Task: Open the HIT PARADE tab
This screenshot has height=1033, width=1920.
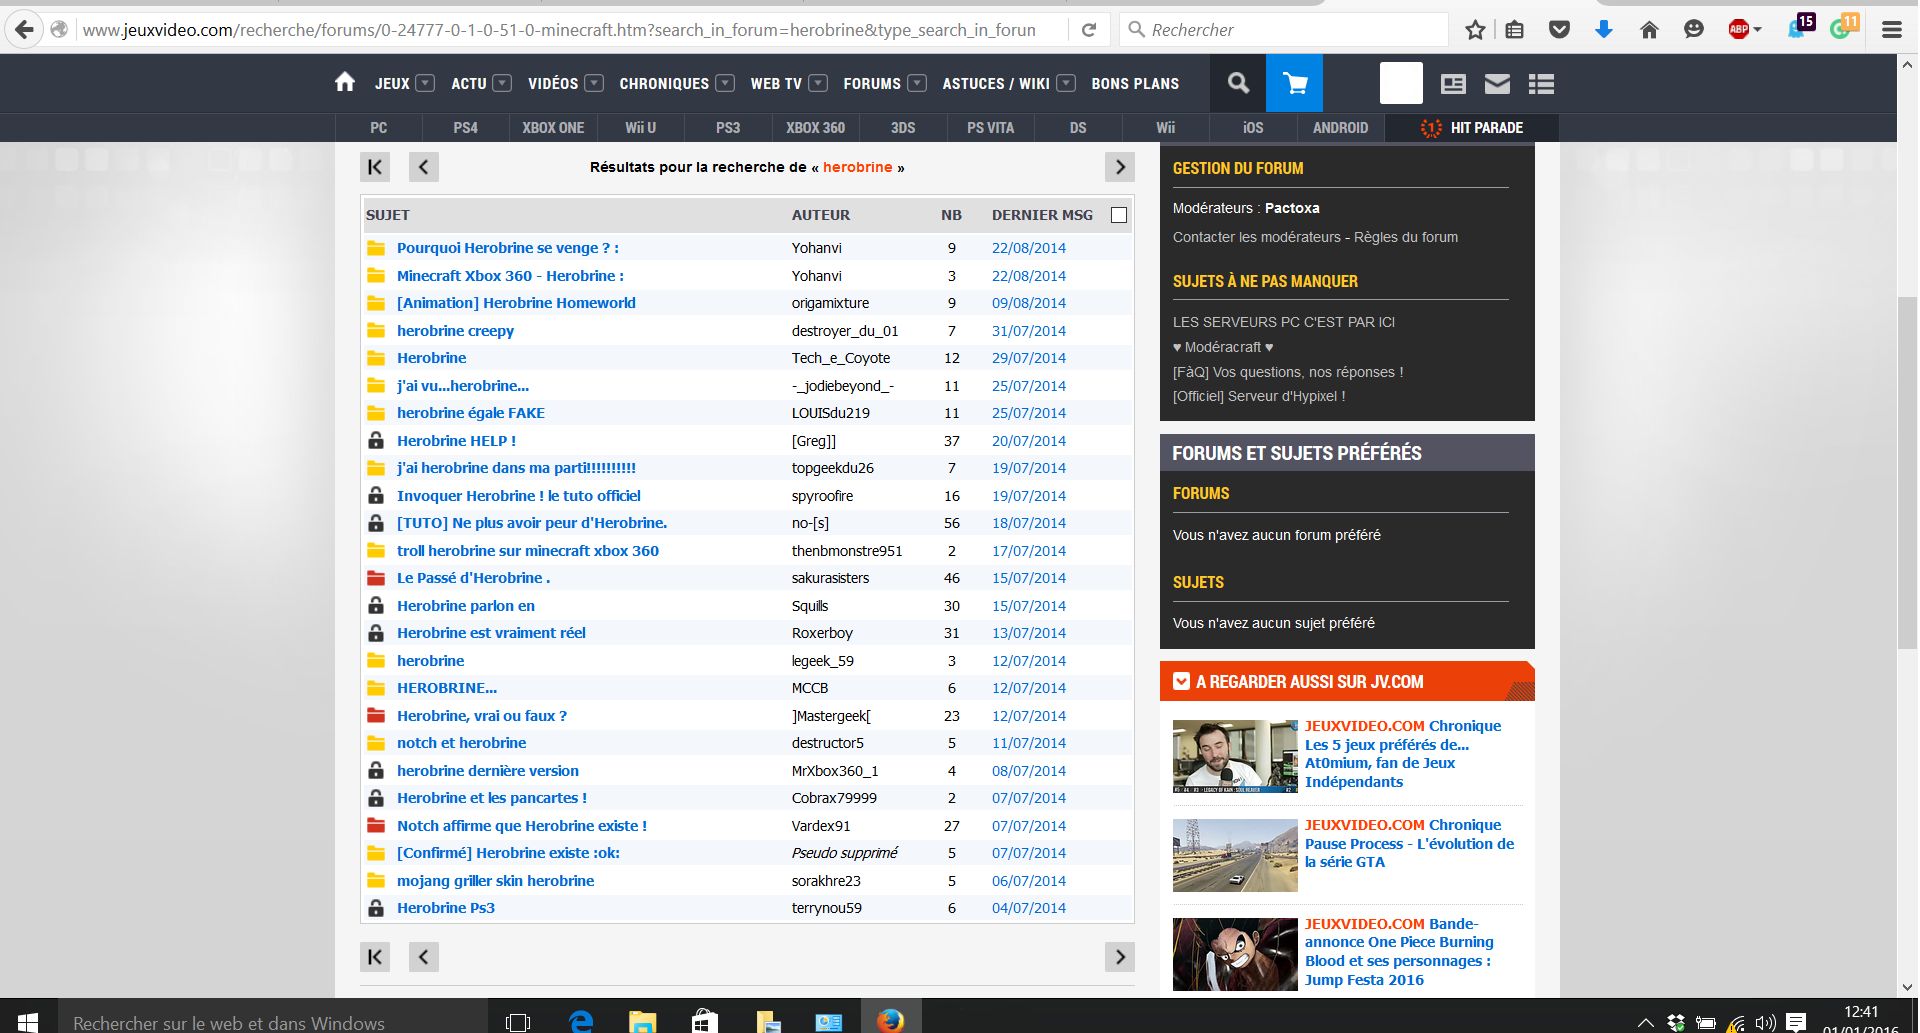Action: (1472, 128)
